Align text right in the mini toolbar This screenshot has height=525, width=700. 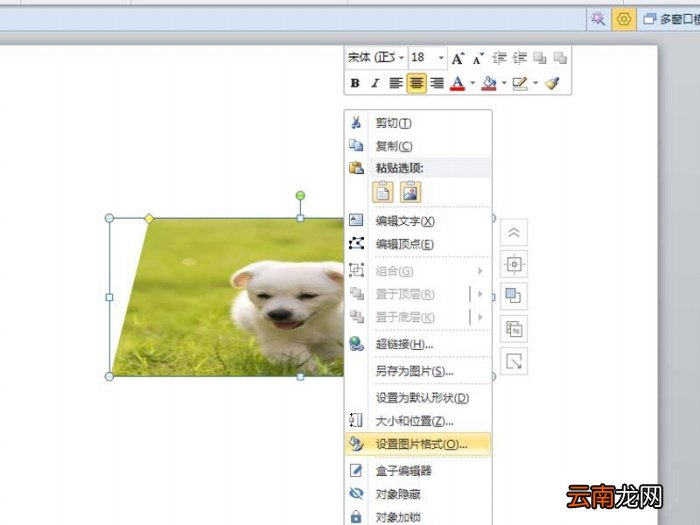point(437,83)
